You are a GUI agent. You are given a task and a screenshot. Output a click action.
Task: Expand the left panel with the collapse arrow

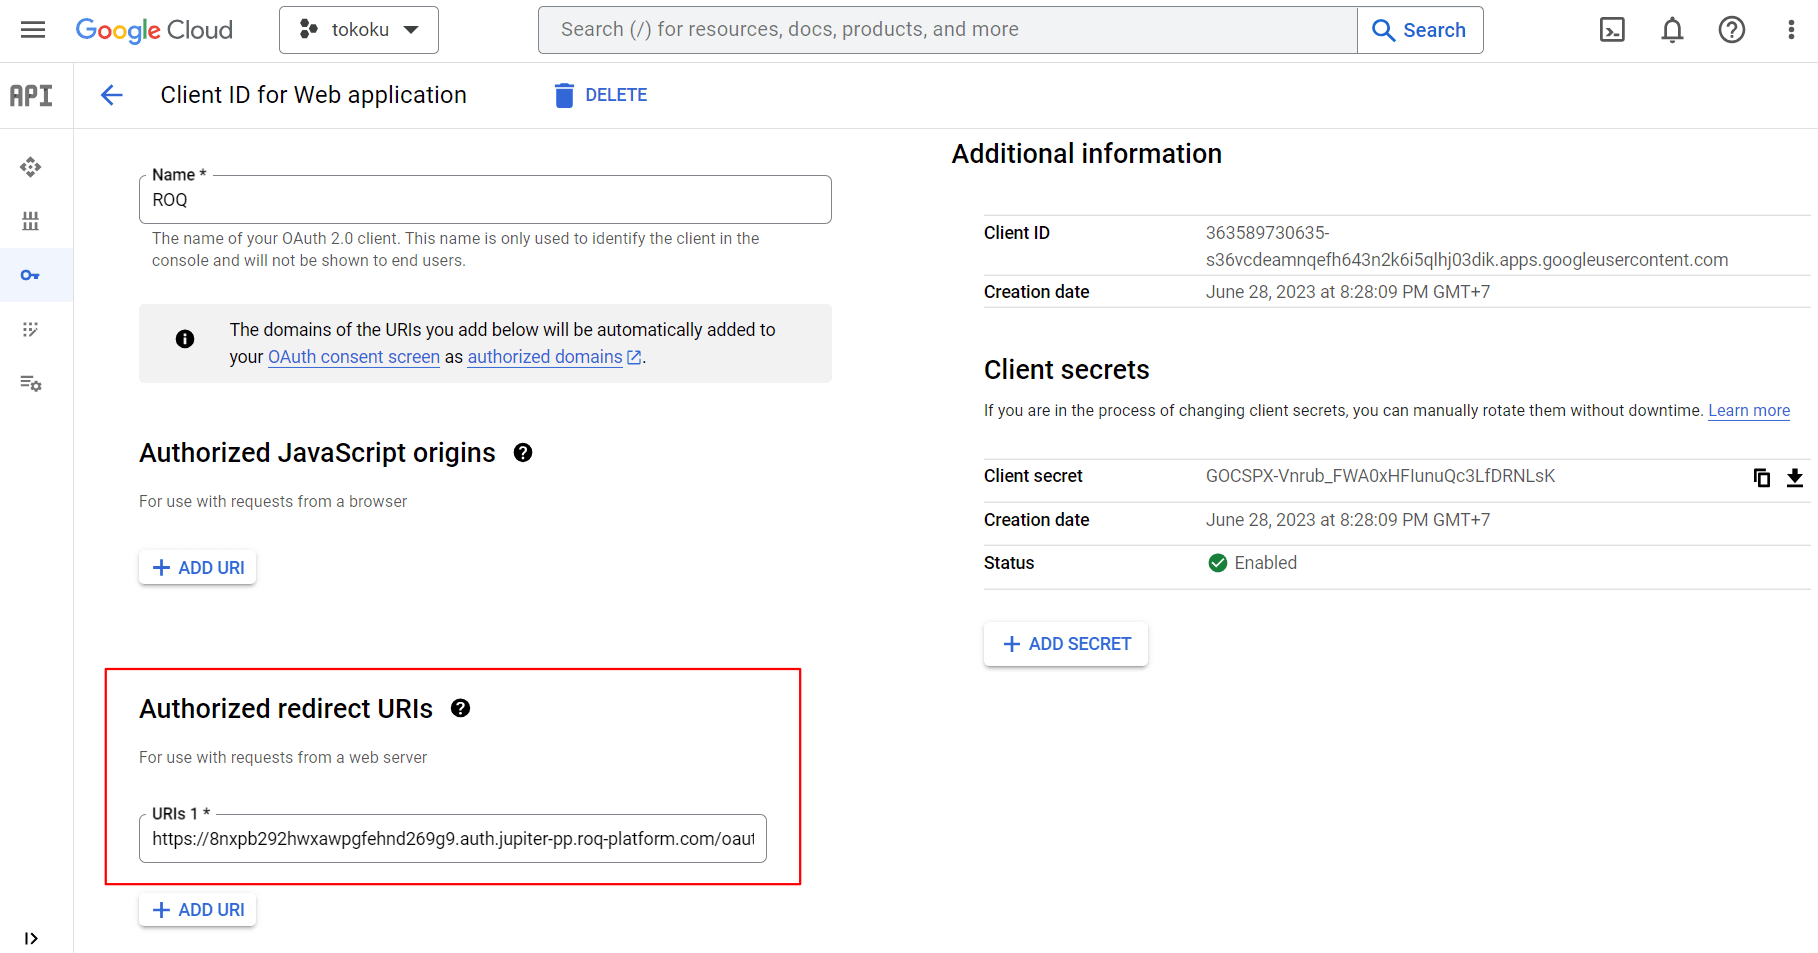click(x=31, y=938)
